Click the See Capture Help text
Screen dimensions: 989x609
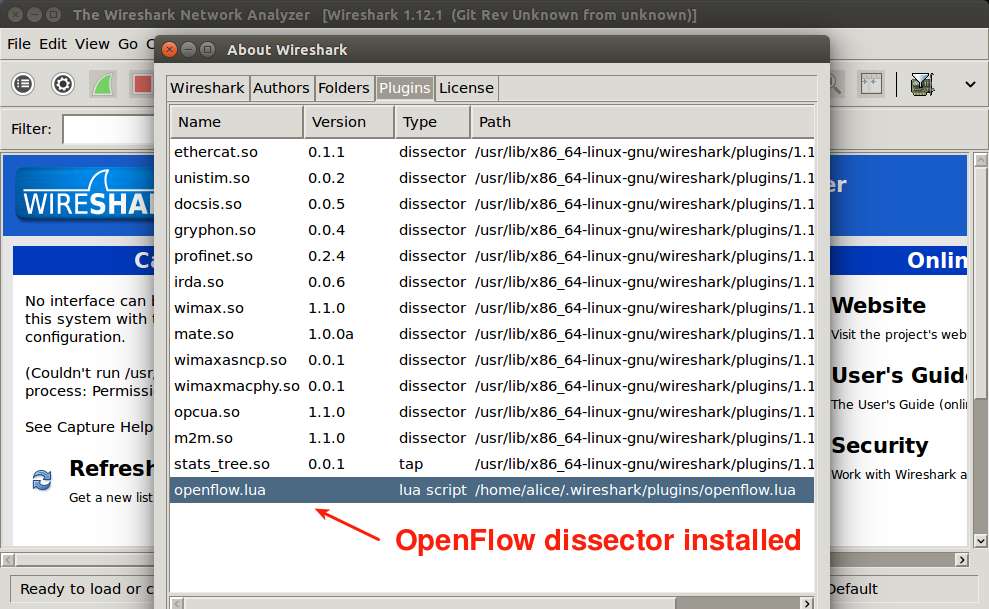pyautogui.click(x=89, y=427)
